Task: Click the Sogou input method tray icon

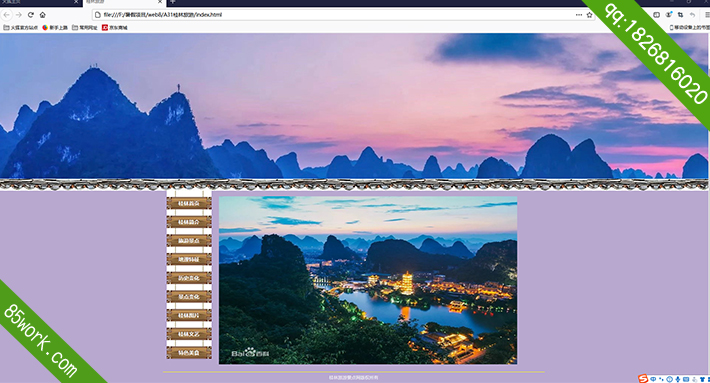Action: (643, 378)
